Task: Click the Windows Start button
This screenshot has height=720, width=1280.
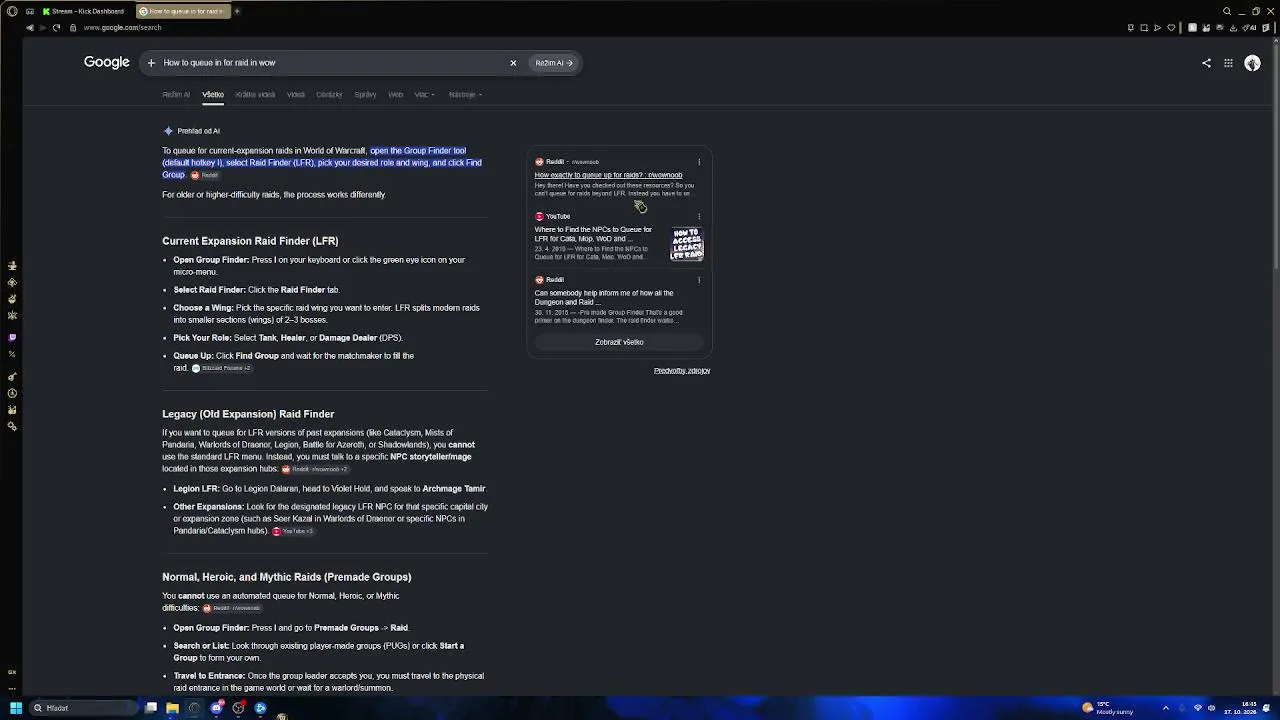Action: click(x=15, y=708)
